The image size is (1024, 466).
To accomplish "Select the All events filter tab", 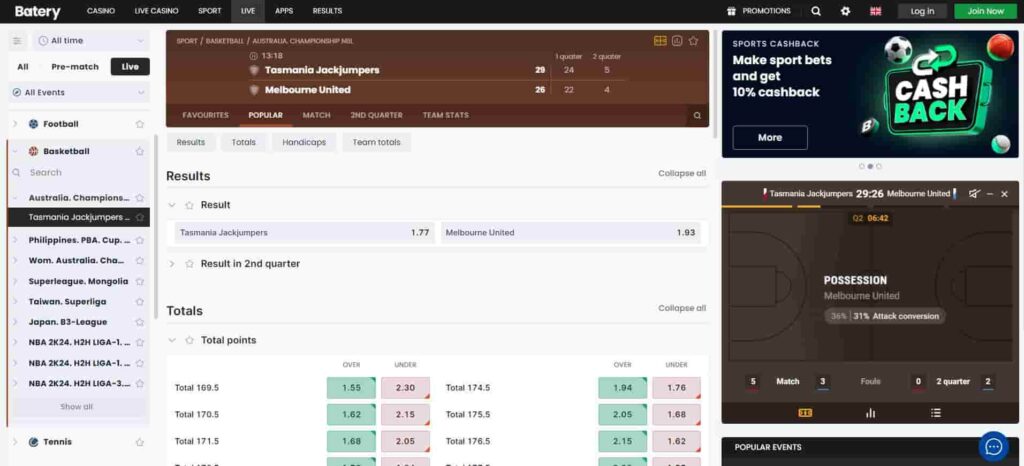I will [23, 67].
